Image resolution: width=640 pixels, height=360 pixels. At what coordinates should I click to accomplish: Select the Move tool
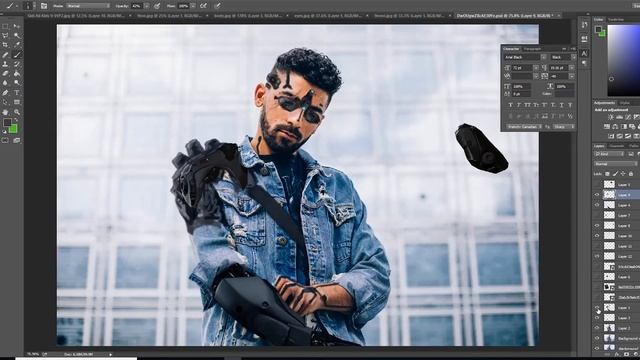[x=17, y=26]
